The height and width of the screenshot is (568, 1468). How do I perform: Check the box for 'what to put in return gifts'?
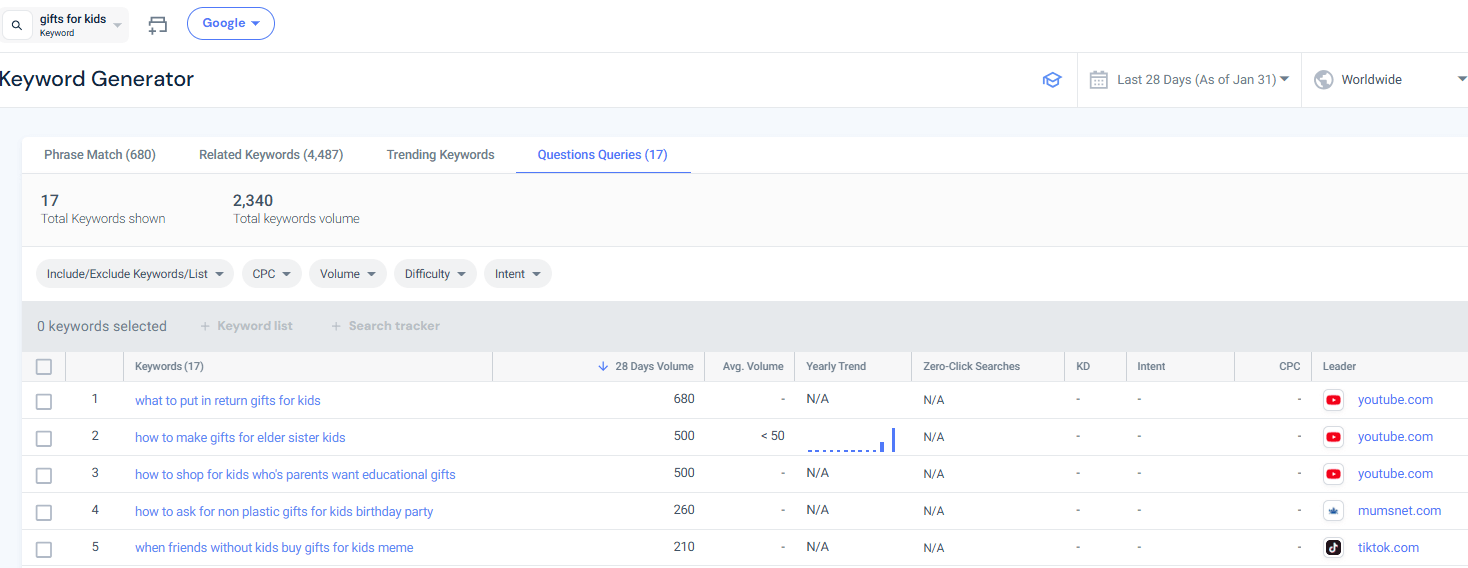(x=44, y=401)
